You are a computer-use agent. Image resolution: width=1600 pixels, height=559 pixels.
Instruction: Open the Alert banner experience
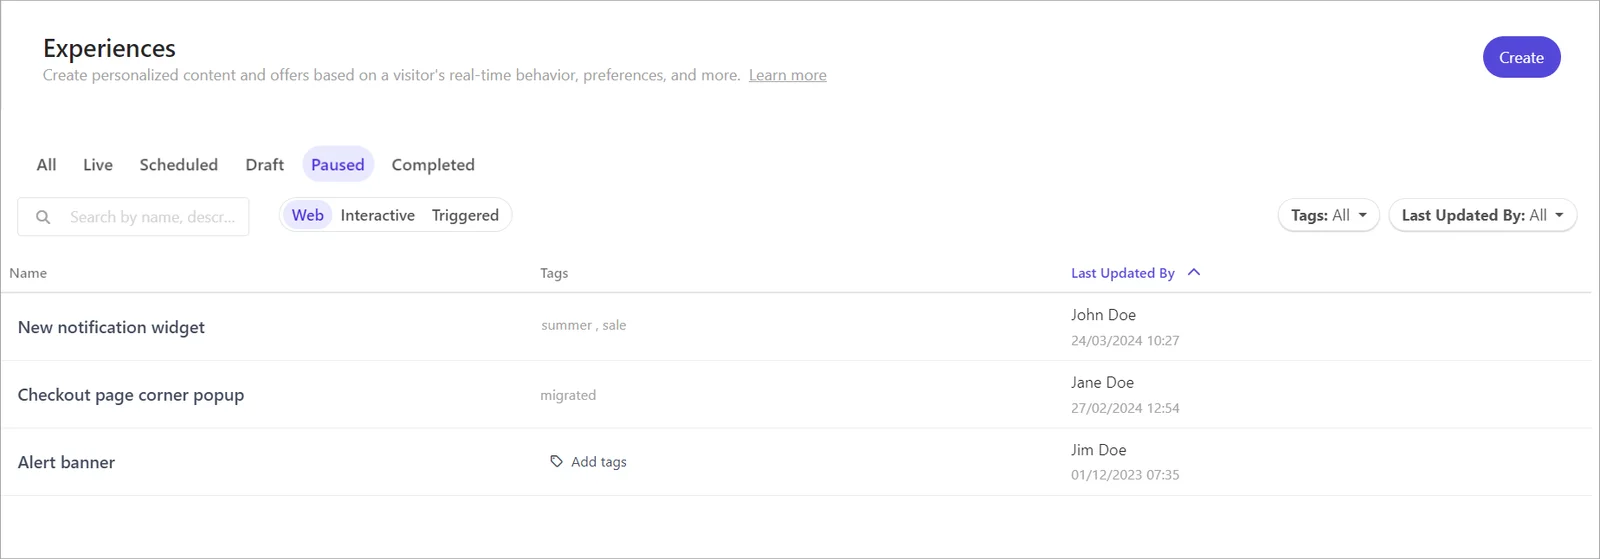[x=66, y=462]
